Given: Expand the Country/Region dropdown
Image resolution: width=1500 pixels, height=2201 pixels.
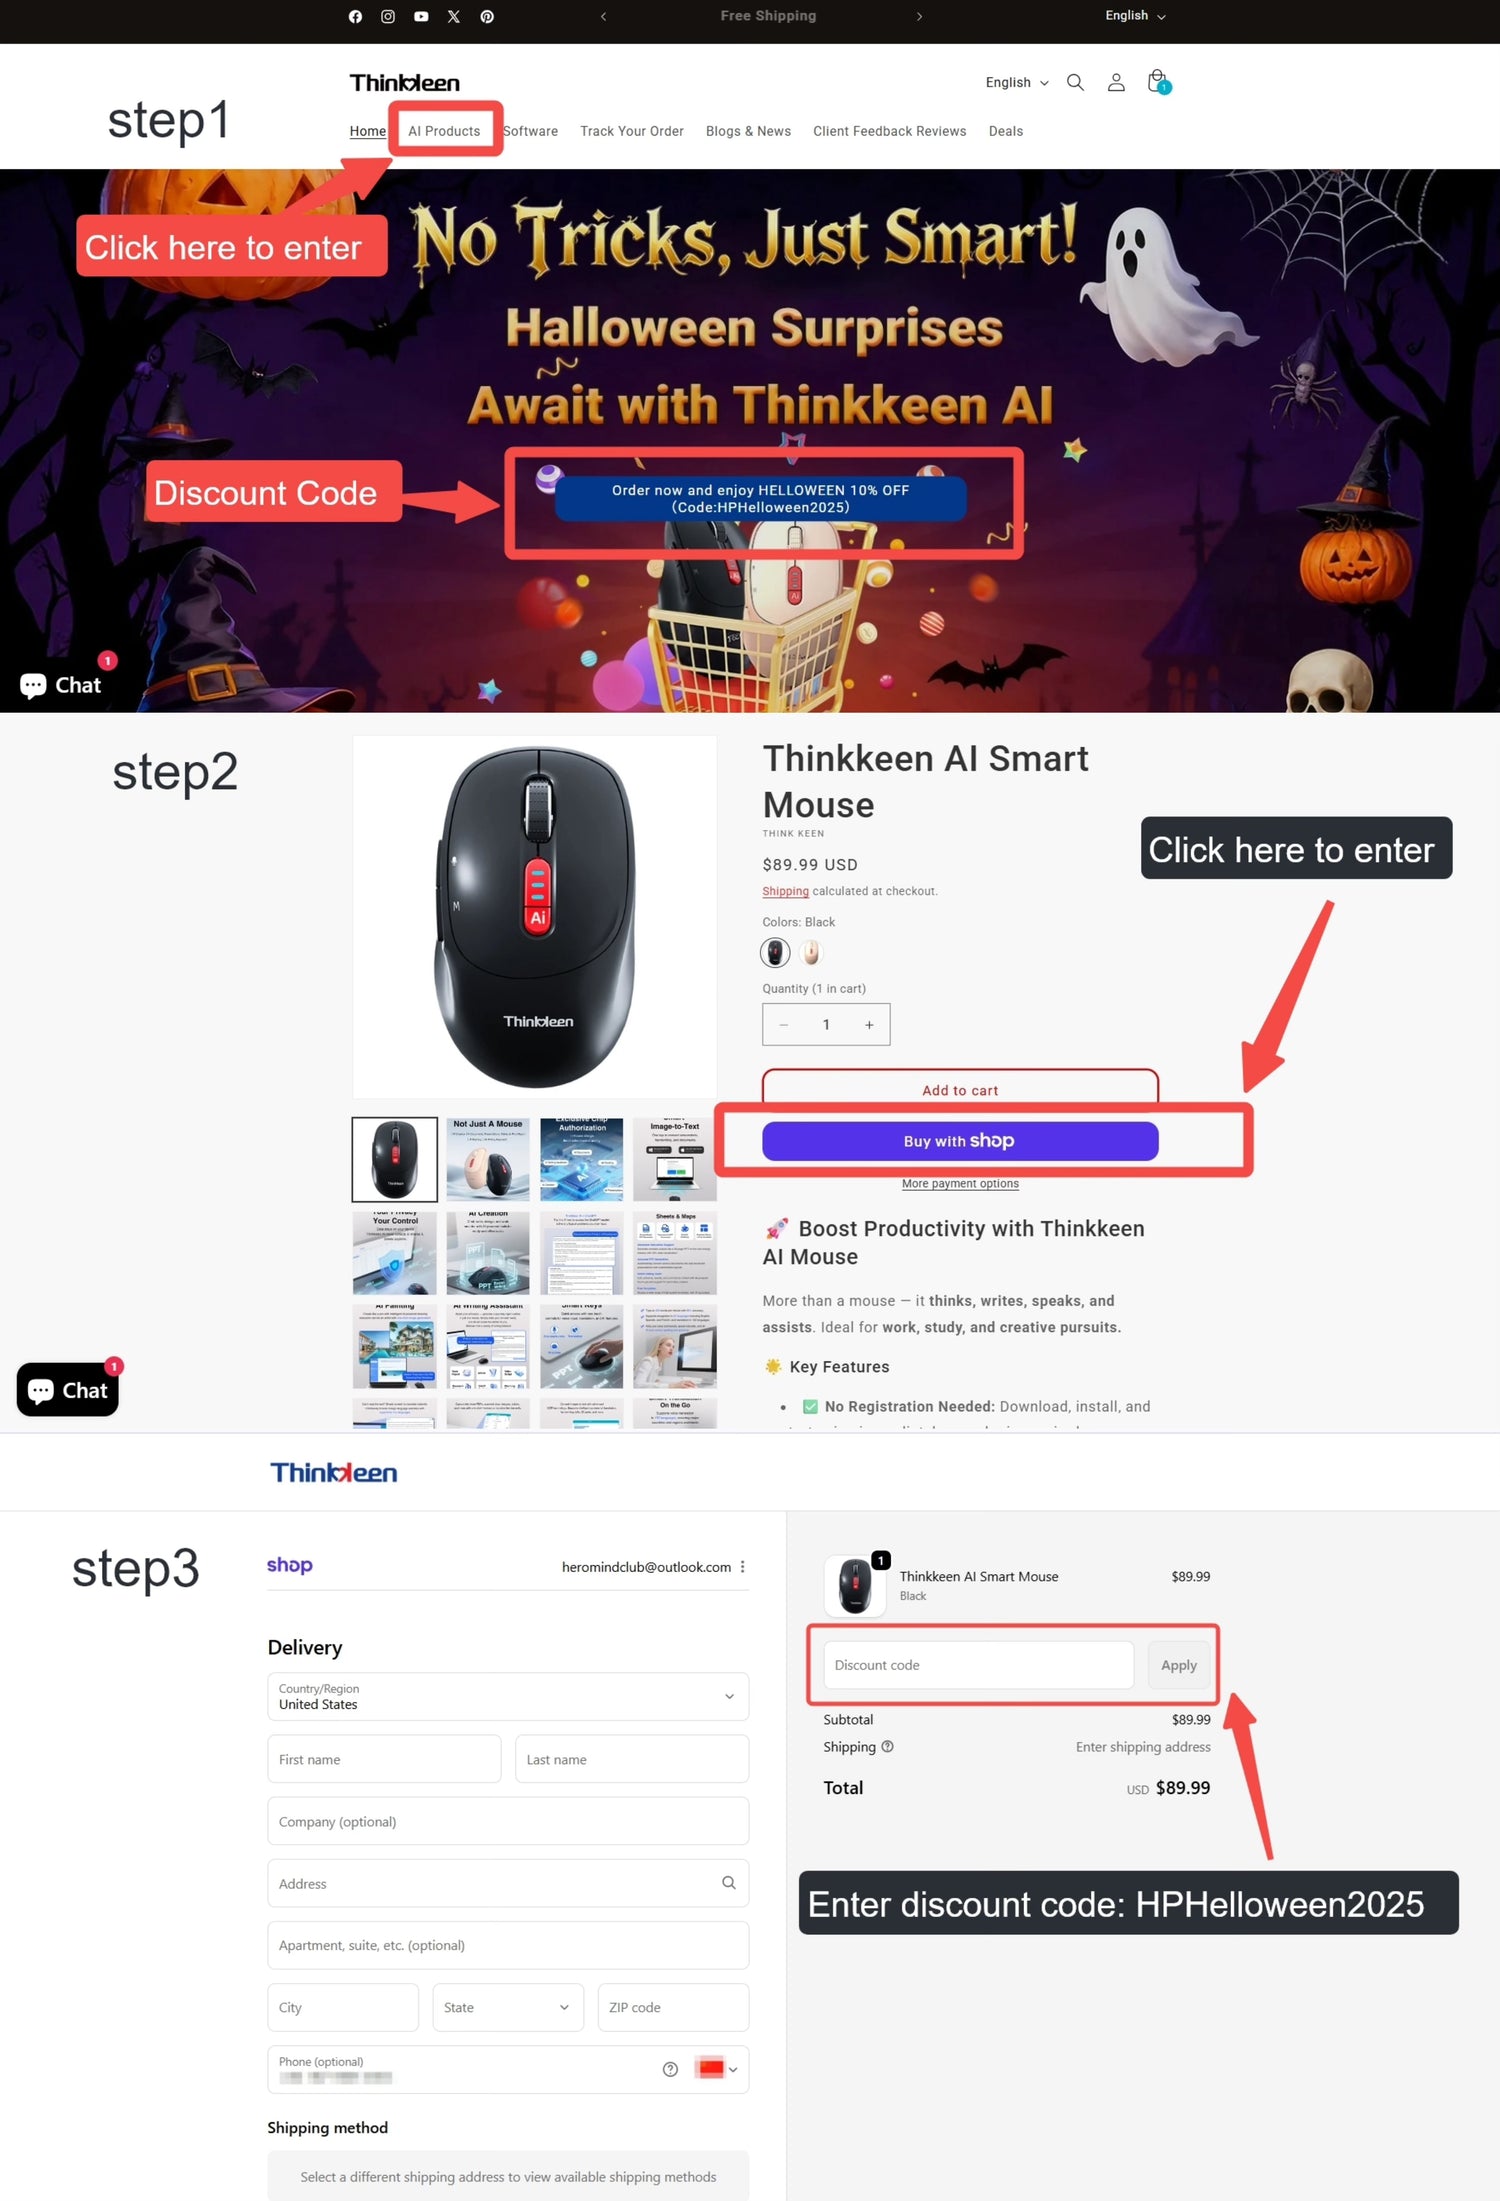Looking at the screenshot, I should (508, 1696).
